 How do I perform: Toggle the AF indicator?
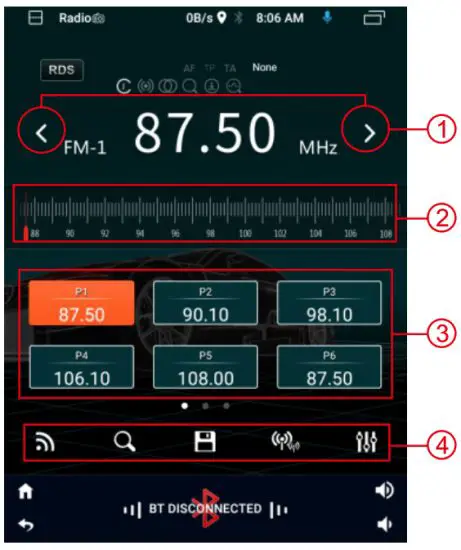point(189,68)
